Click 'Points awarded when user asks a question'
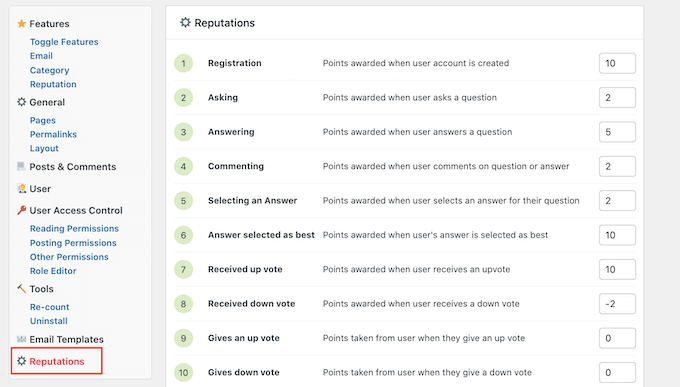This screenshot has width=680, height=387. pos(410,98)
